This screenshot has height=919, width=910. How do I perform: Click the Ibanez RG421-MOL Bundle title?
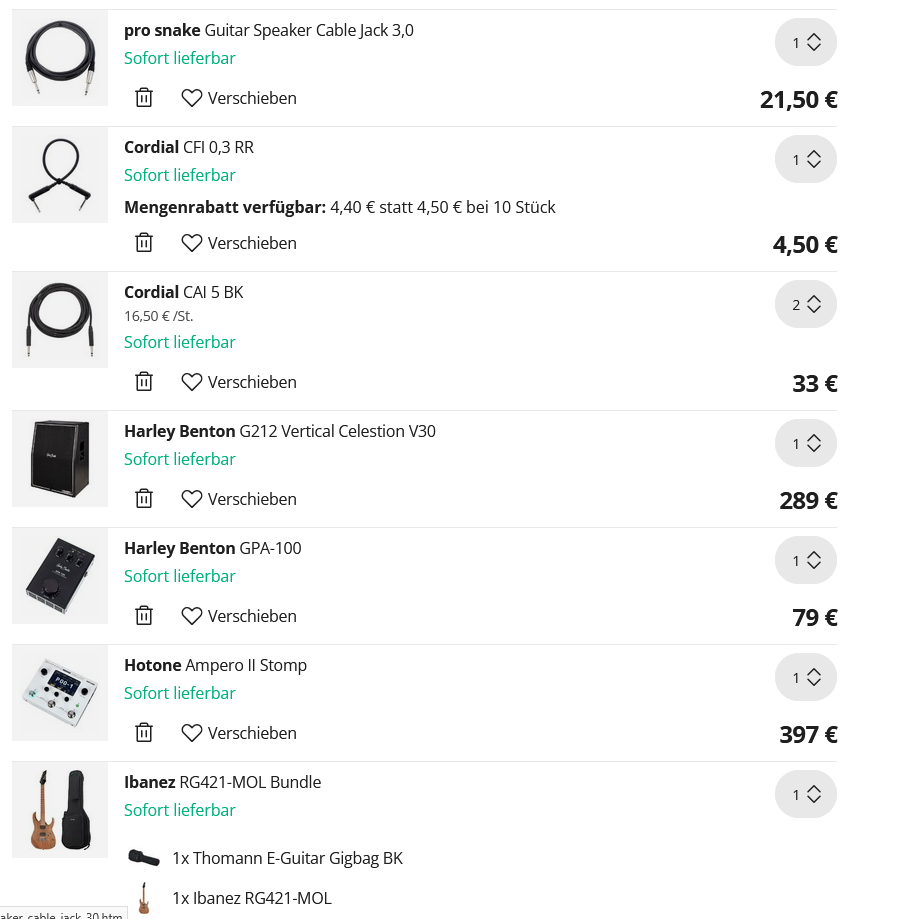point(222,782)
